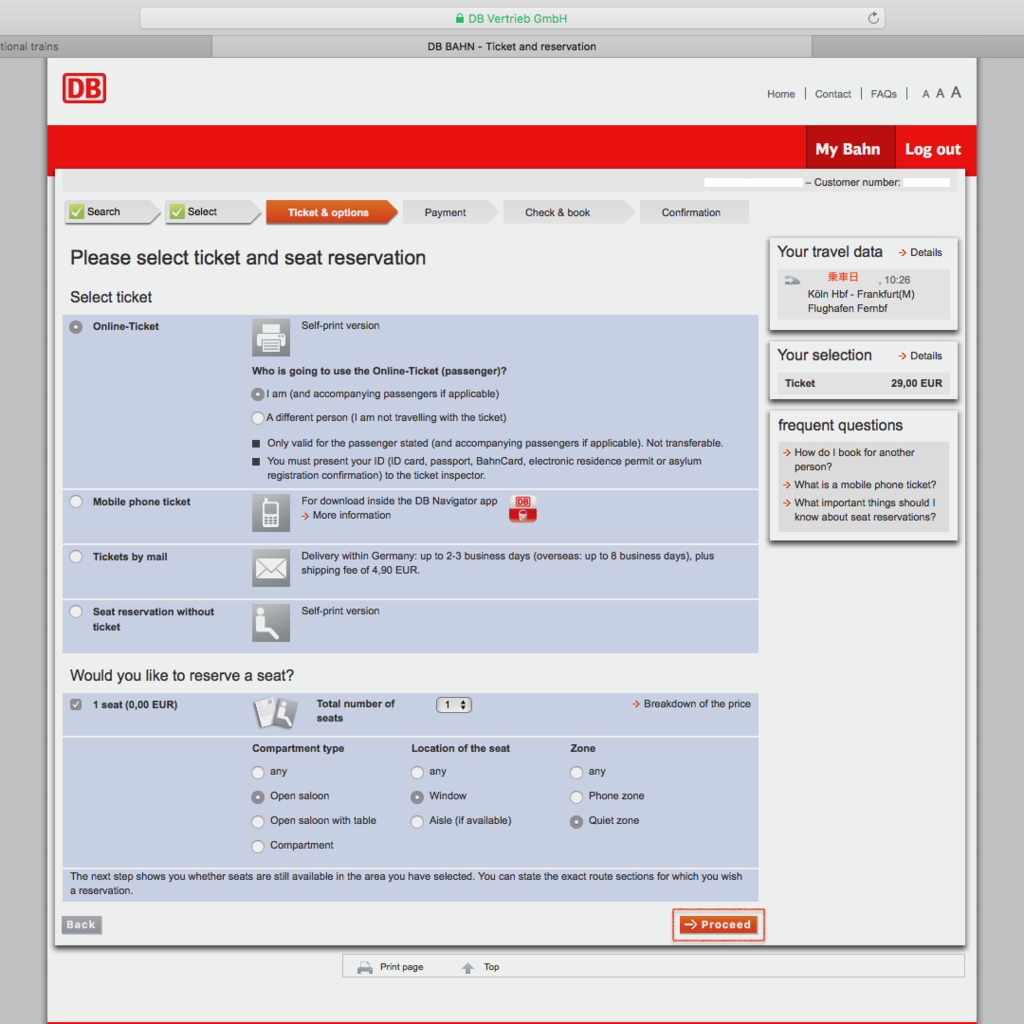Image resolution: width=1024 pixels, height=1024 pixels.
Task: Open 'What is a mobile phone ticket?'
Action: coord(859,485)
